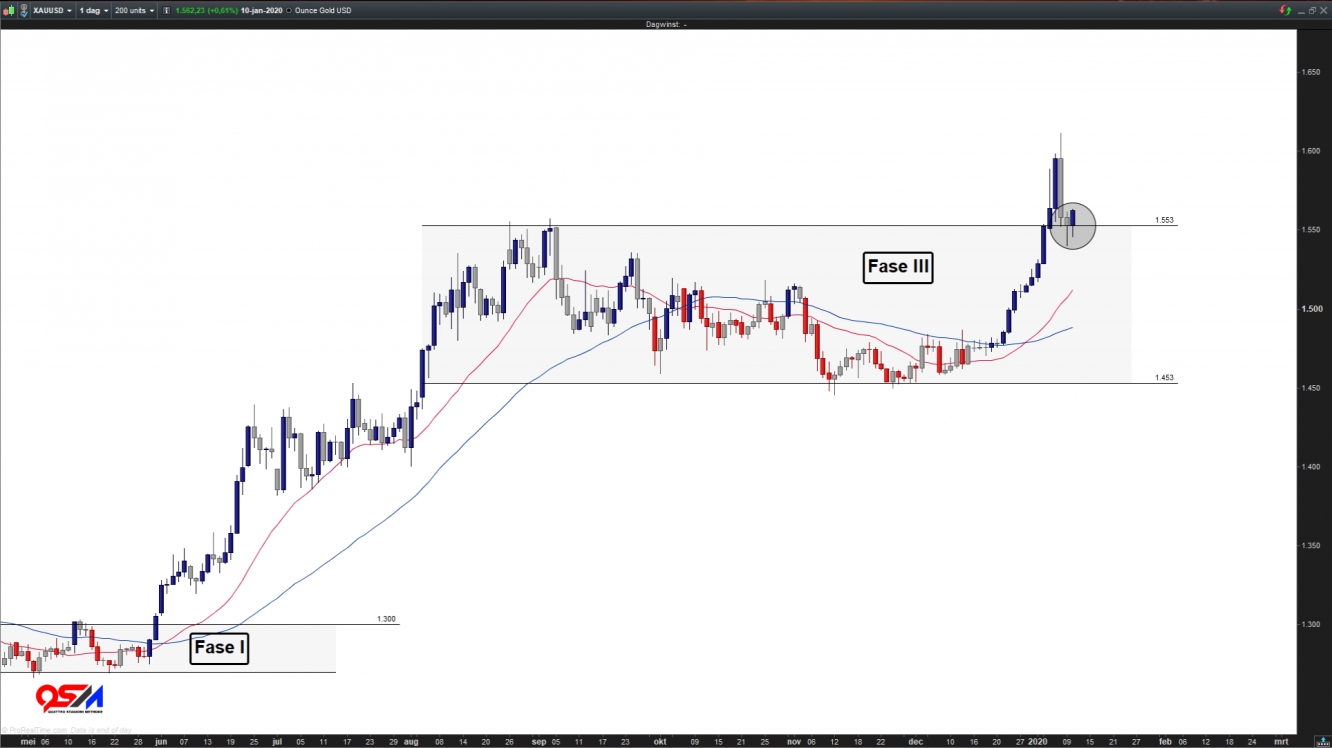Screen dimensions: 1332x748
Task: Click the small arrow icon at axis corner
Action: pyautogui.click(x=1323, y=741)
